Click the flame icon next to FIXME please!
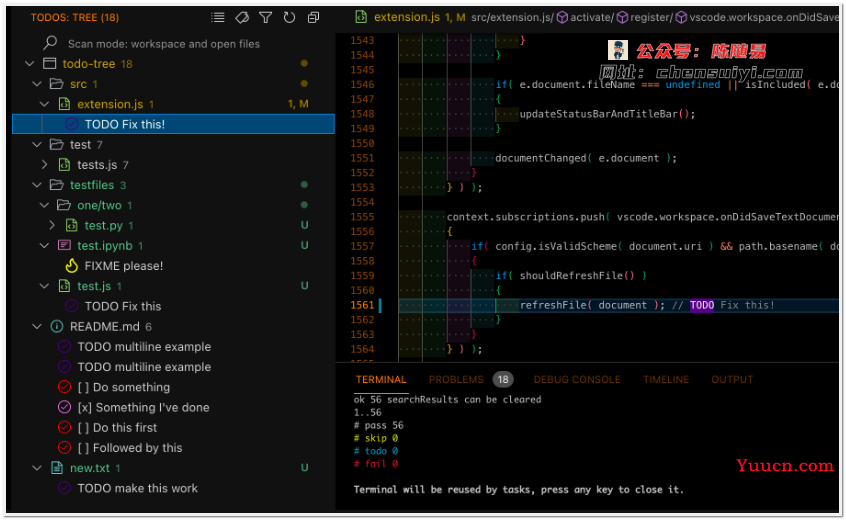The image size is (846, 520). click(71, 266)
